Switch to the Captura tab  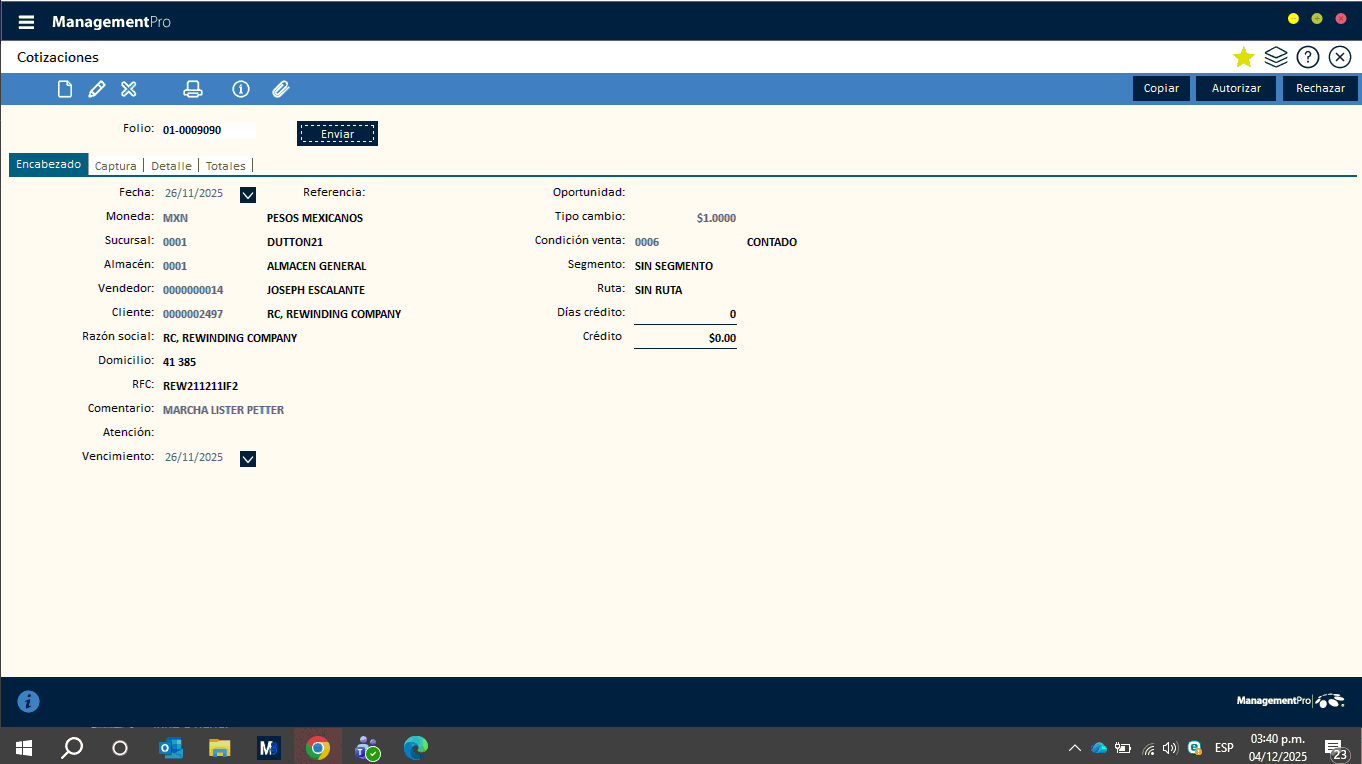[x=115, y=166]
